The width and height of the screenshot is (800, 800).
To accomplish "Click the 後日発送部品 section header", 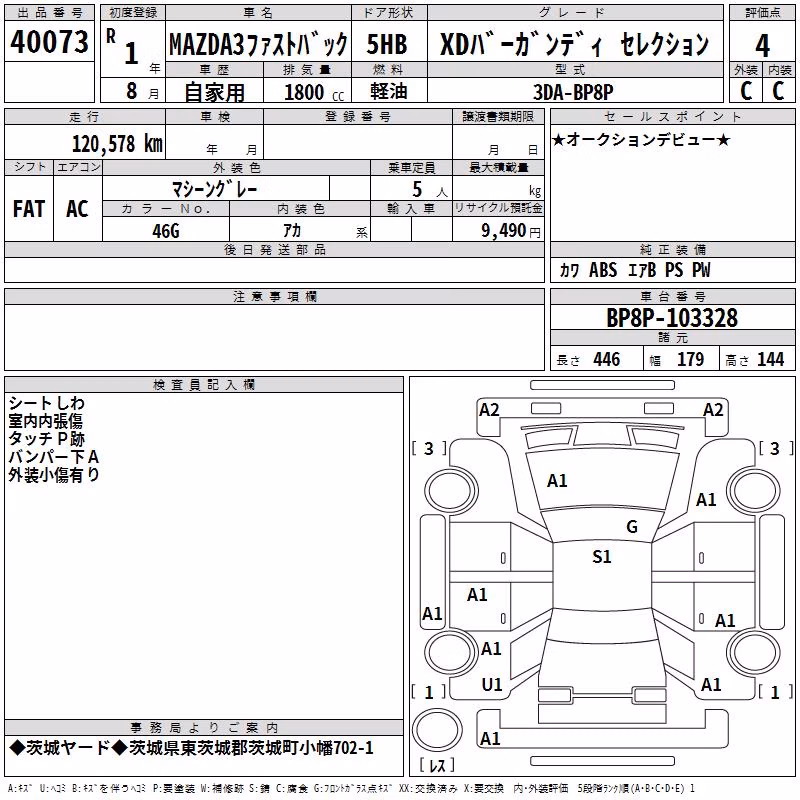I will point(274,249).
